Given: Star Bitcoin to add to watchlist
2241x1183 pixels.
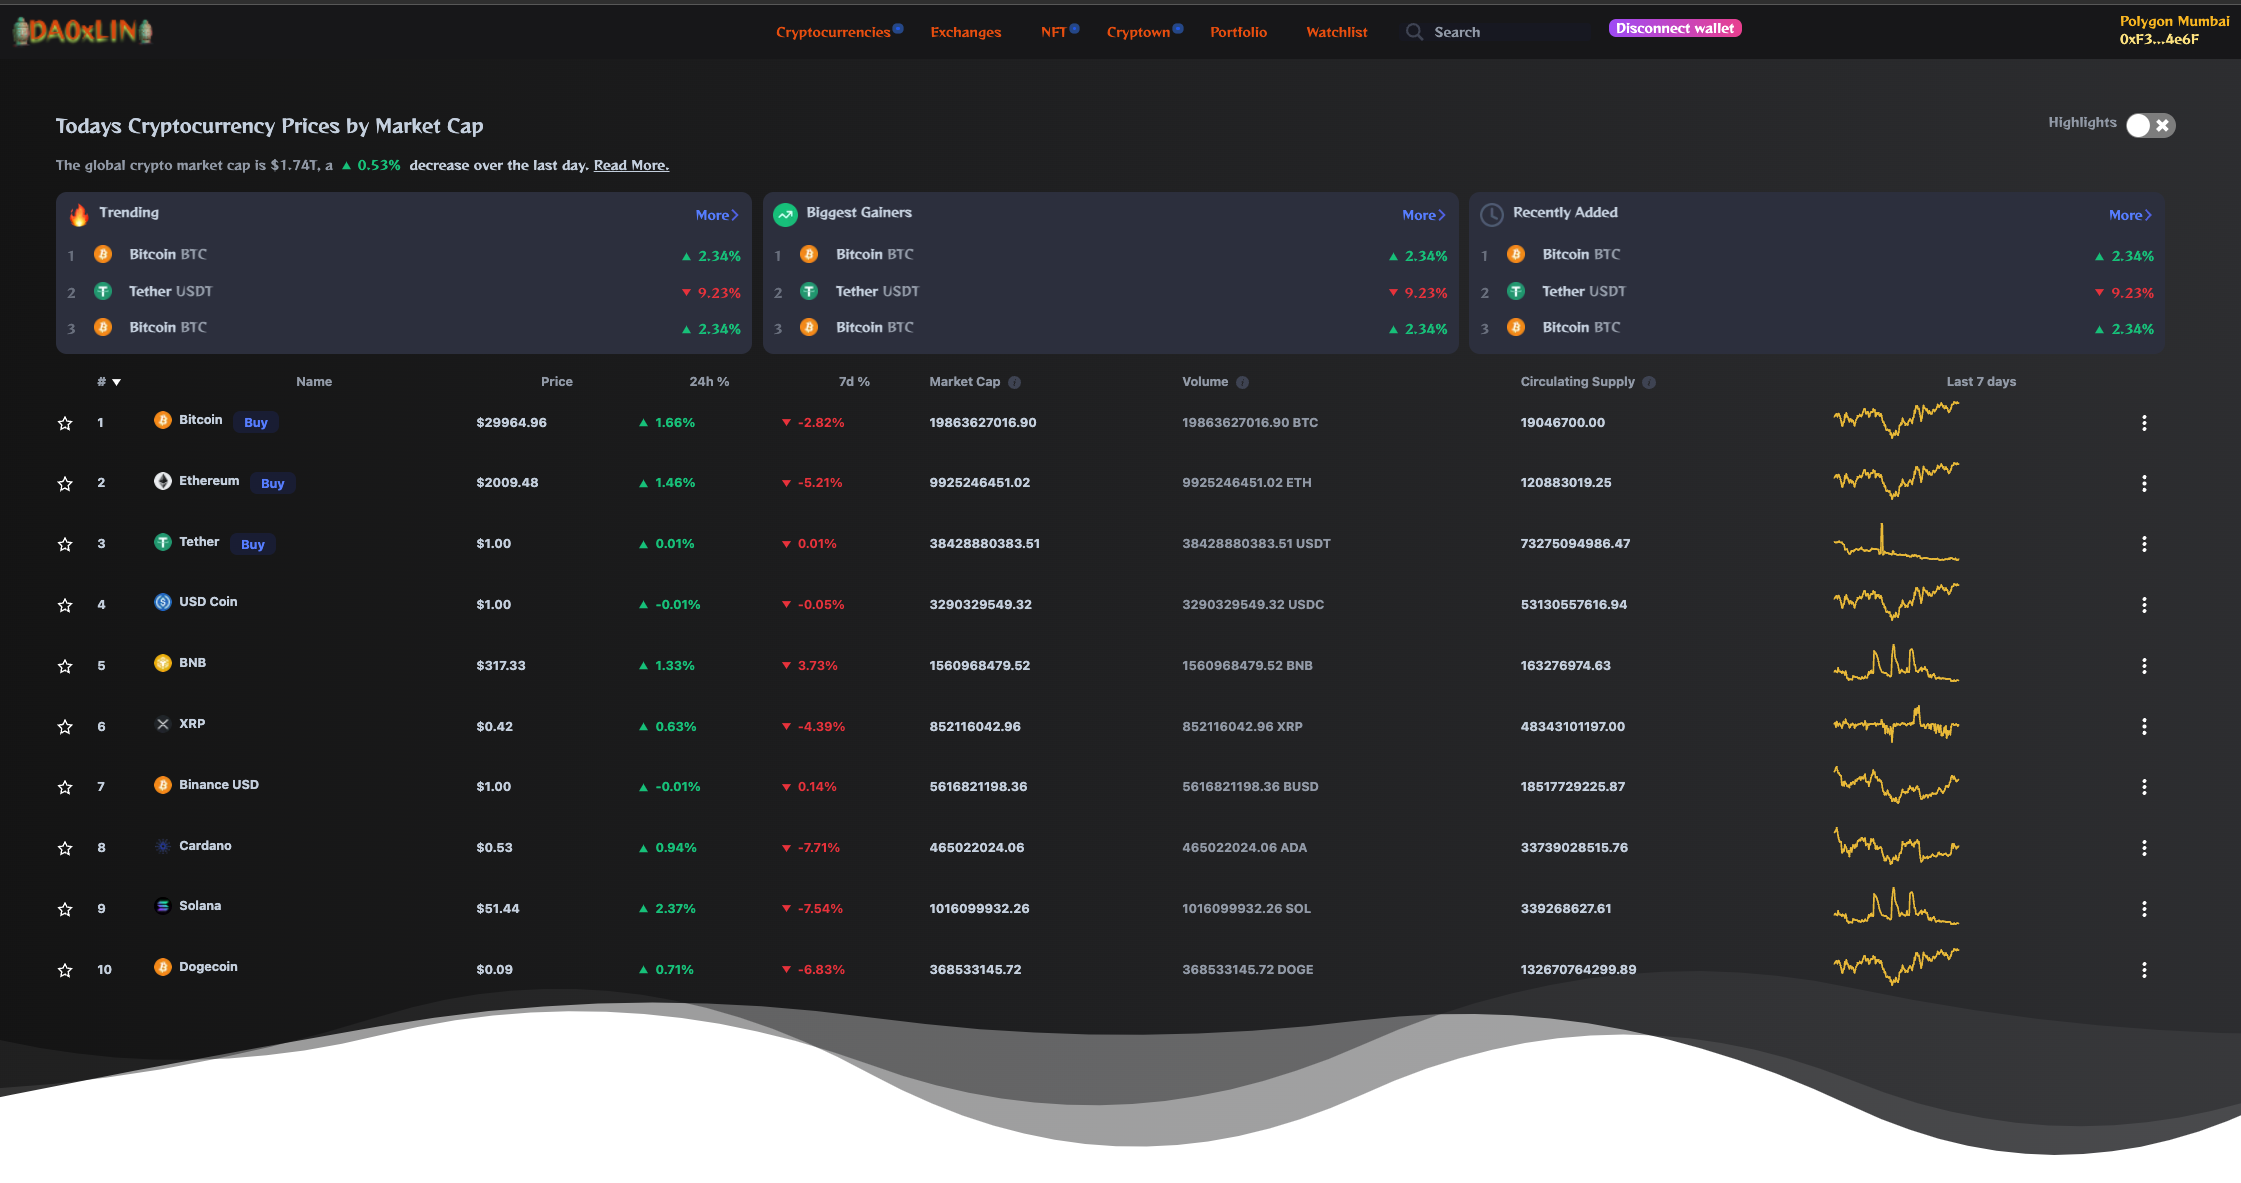Looking at the screenshot, I should tap(65, 423).
